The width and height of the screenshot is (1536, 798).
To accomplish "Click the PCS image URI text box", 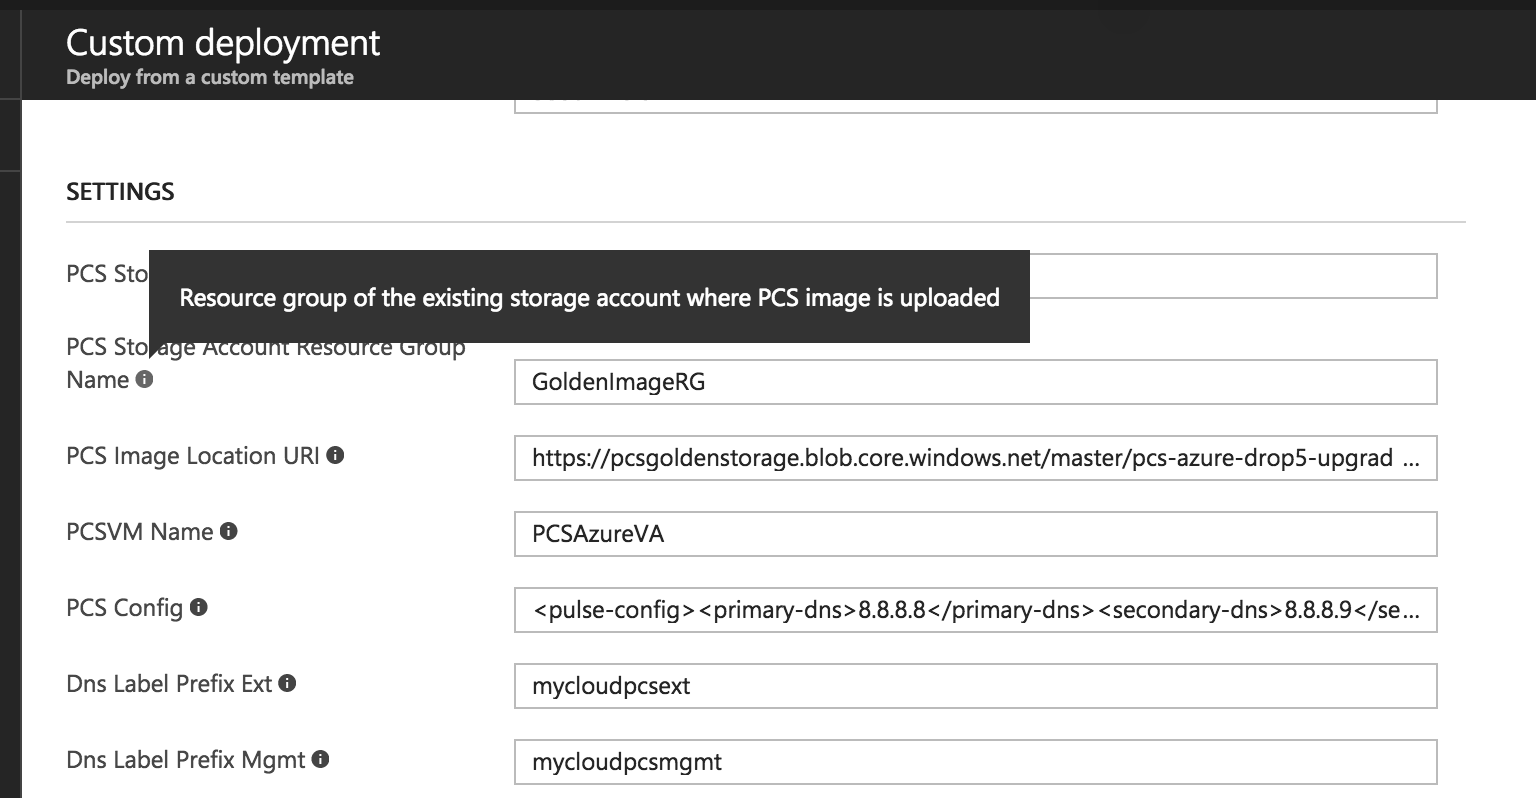I will (x=975, y=458).
